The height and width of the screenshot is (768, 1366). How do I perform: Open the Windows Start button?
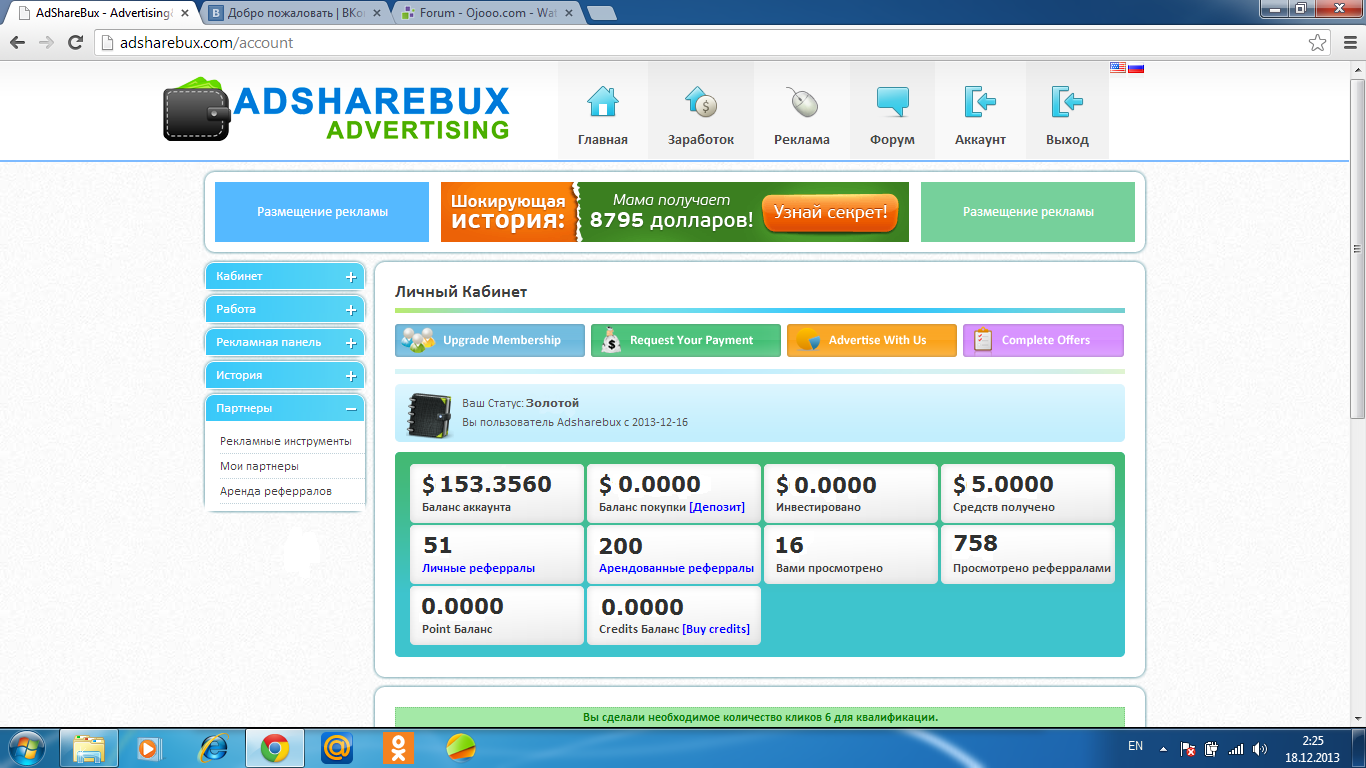coord(26,747)
